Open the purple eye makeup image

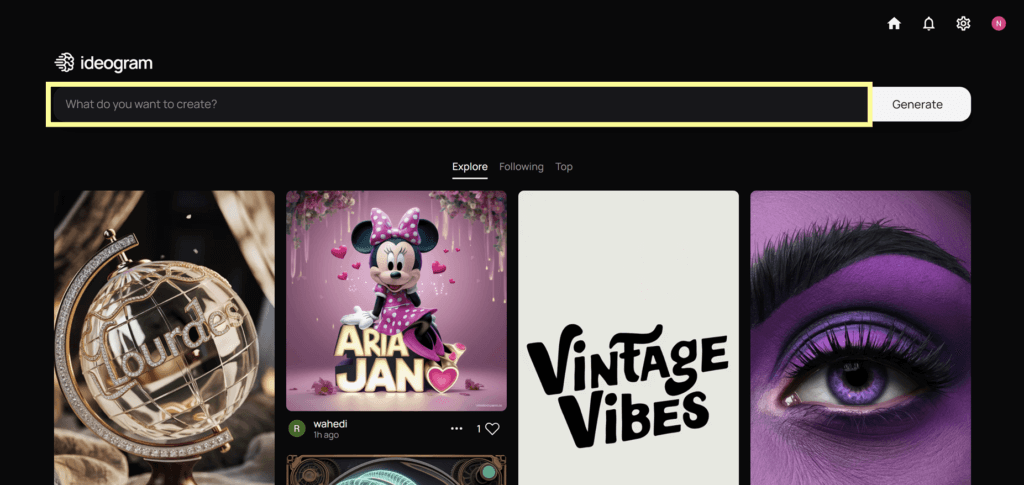coord(860,337)
